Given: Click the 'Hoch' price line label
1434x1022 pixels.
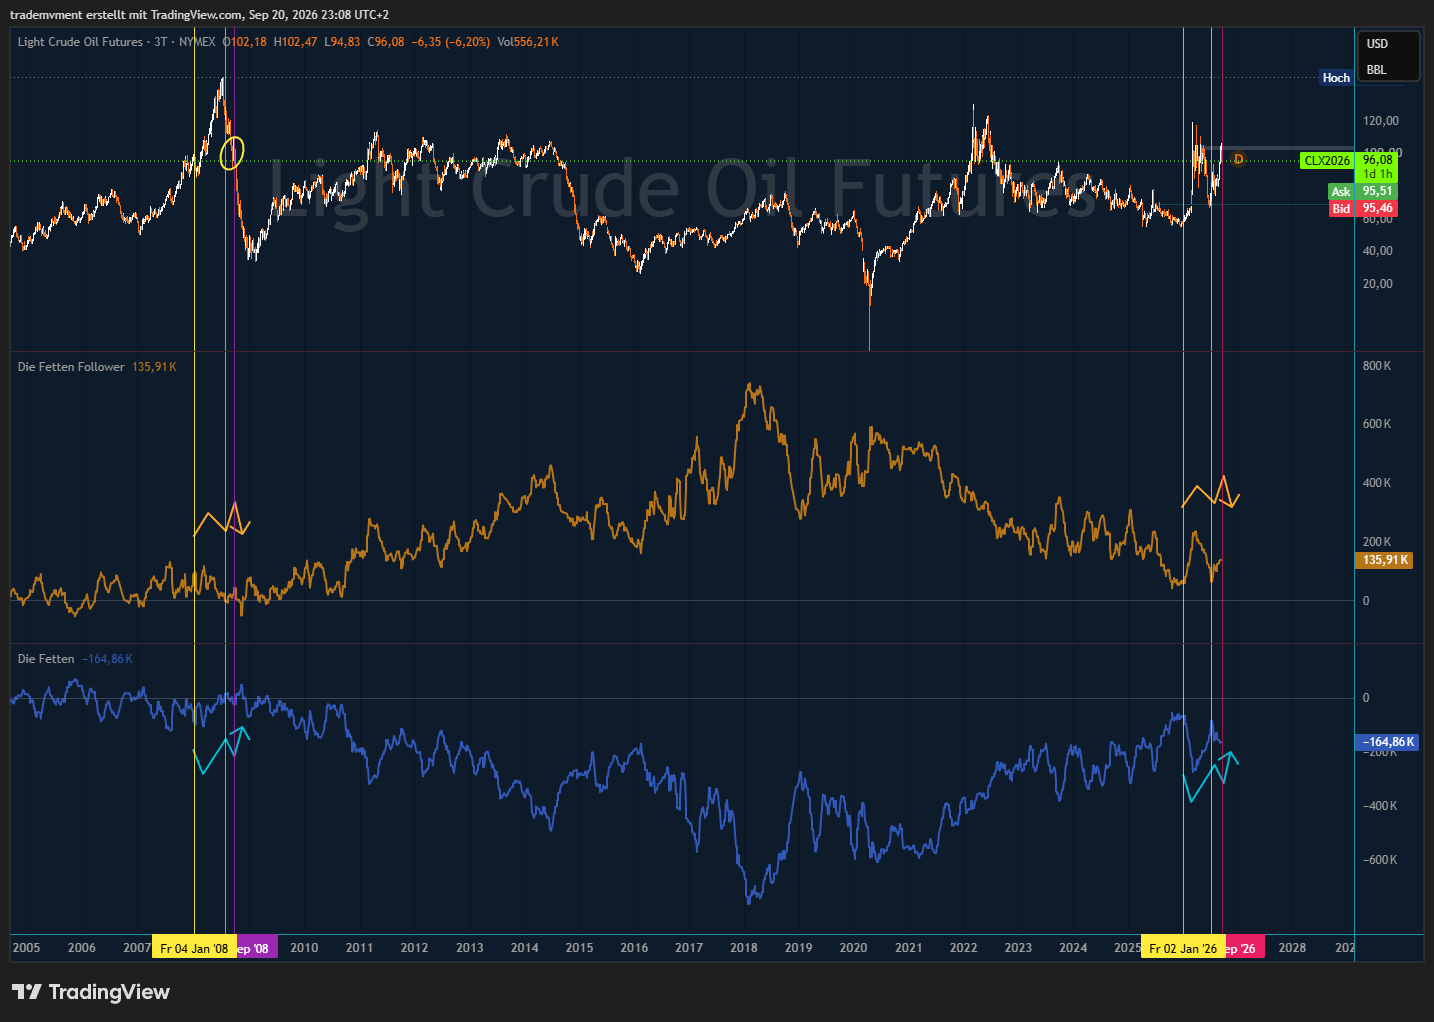Looking at the screenshot, I should point(1336,78).
